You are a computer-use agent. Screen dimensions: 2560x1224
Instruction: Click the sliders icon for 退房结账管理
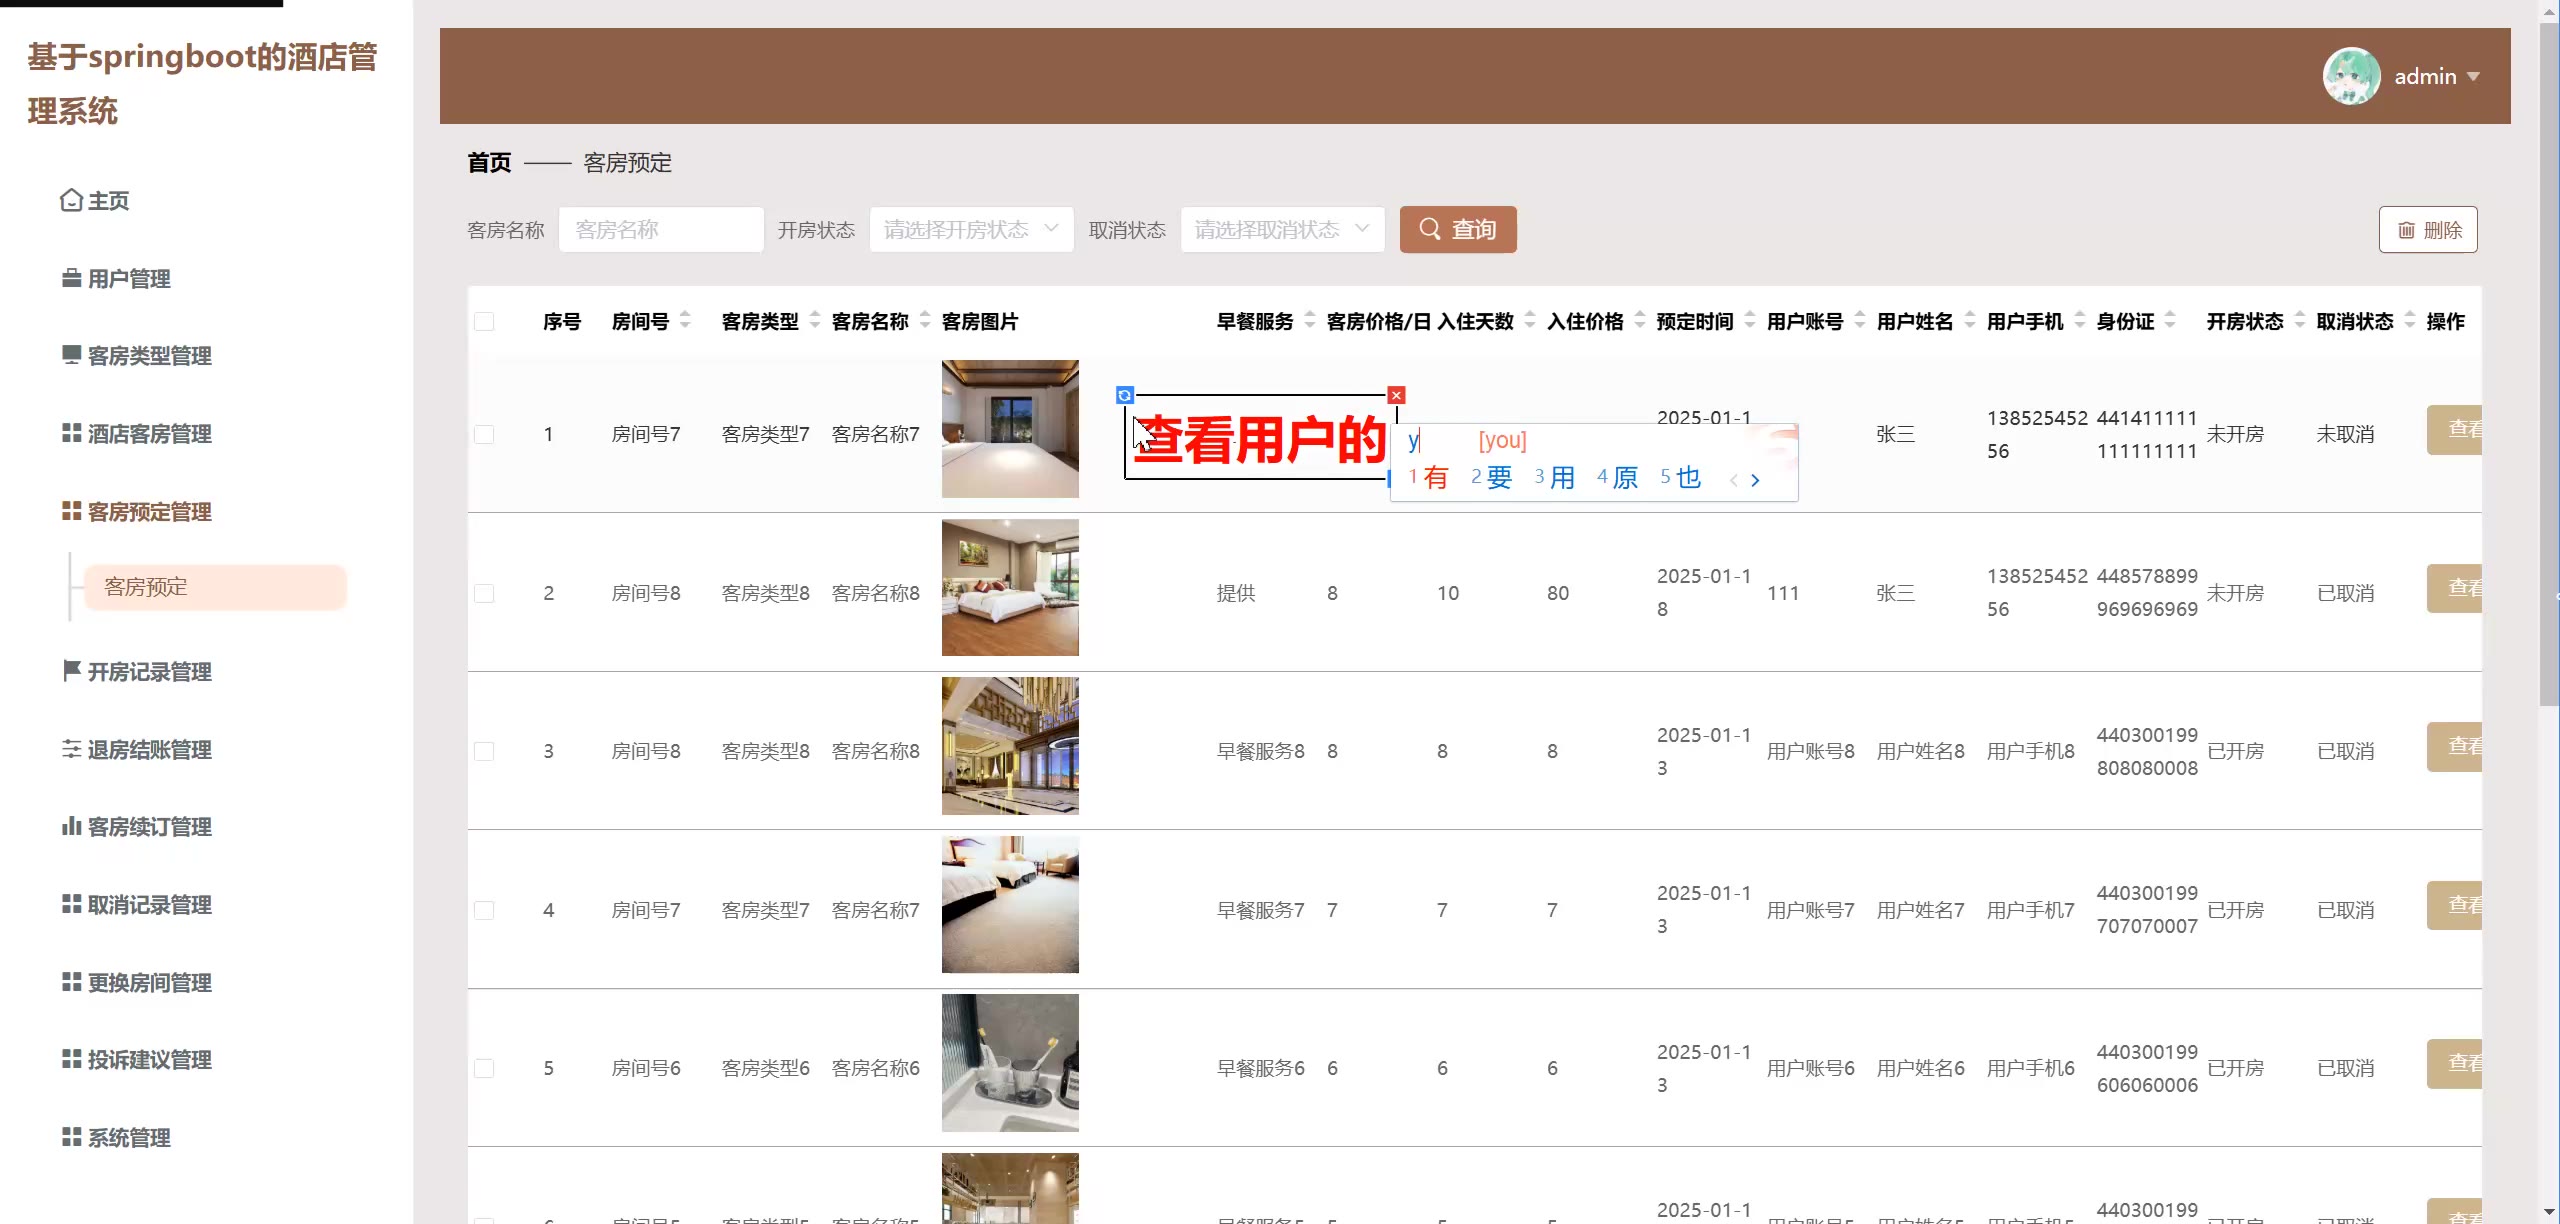(x=71, y=749)
